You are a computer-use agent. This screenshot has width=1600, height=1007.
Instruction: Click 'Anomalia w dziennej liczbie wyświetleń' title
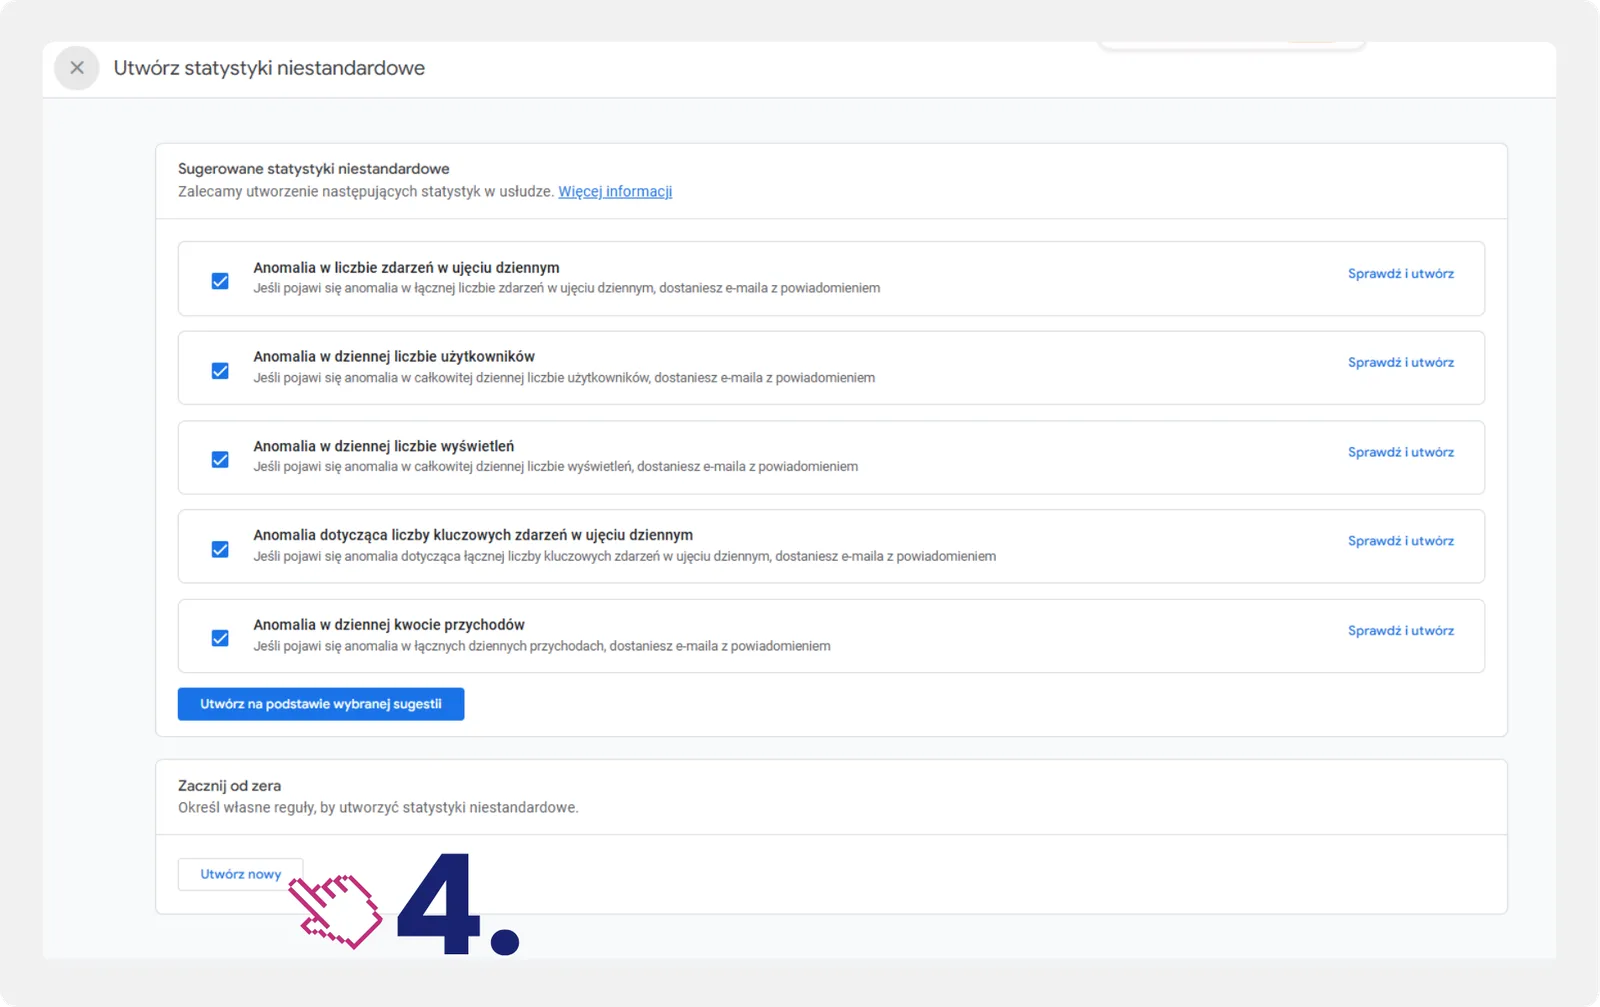click(384, 446)
